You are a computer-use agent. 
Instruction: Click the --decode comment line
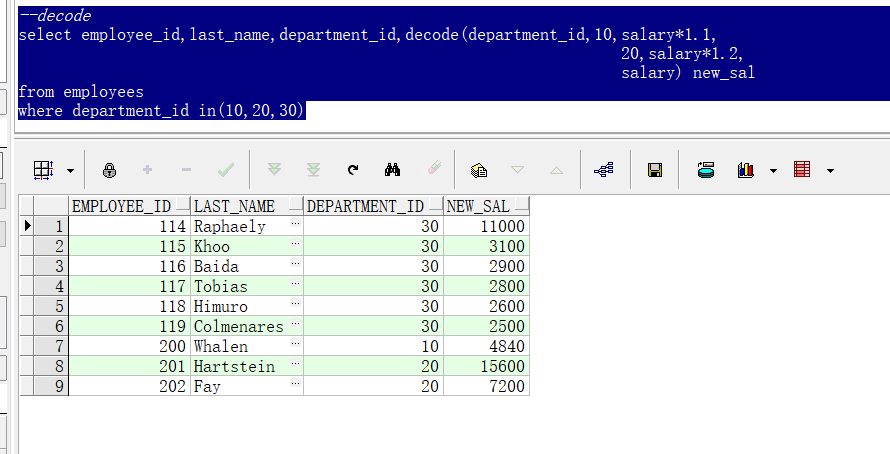tap(54, 15)
